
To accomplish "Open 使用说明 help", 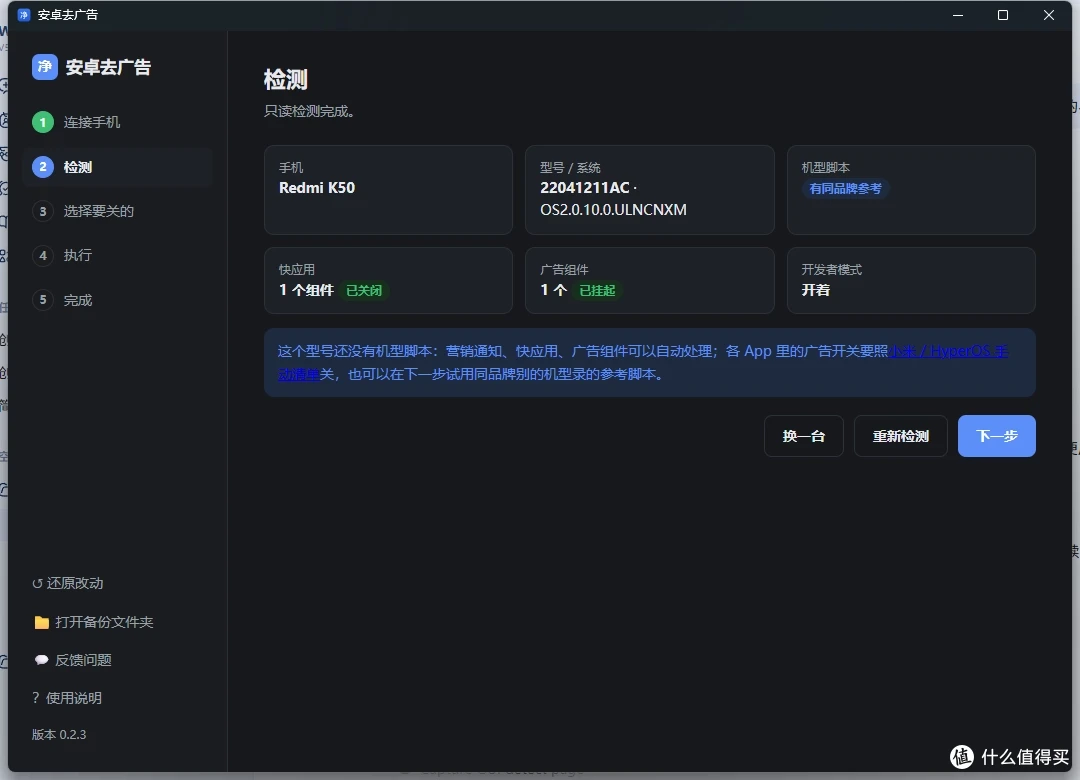I will tap(67, 698).
